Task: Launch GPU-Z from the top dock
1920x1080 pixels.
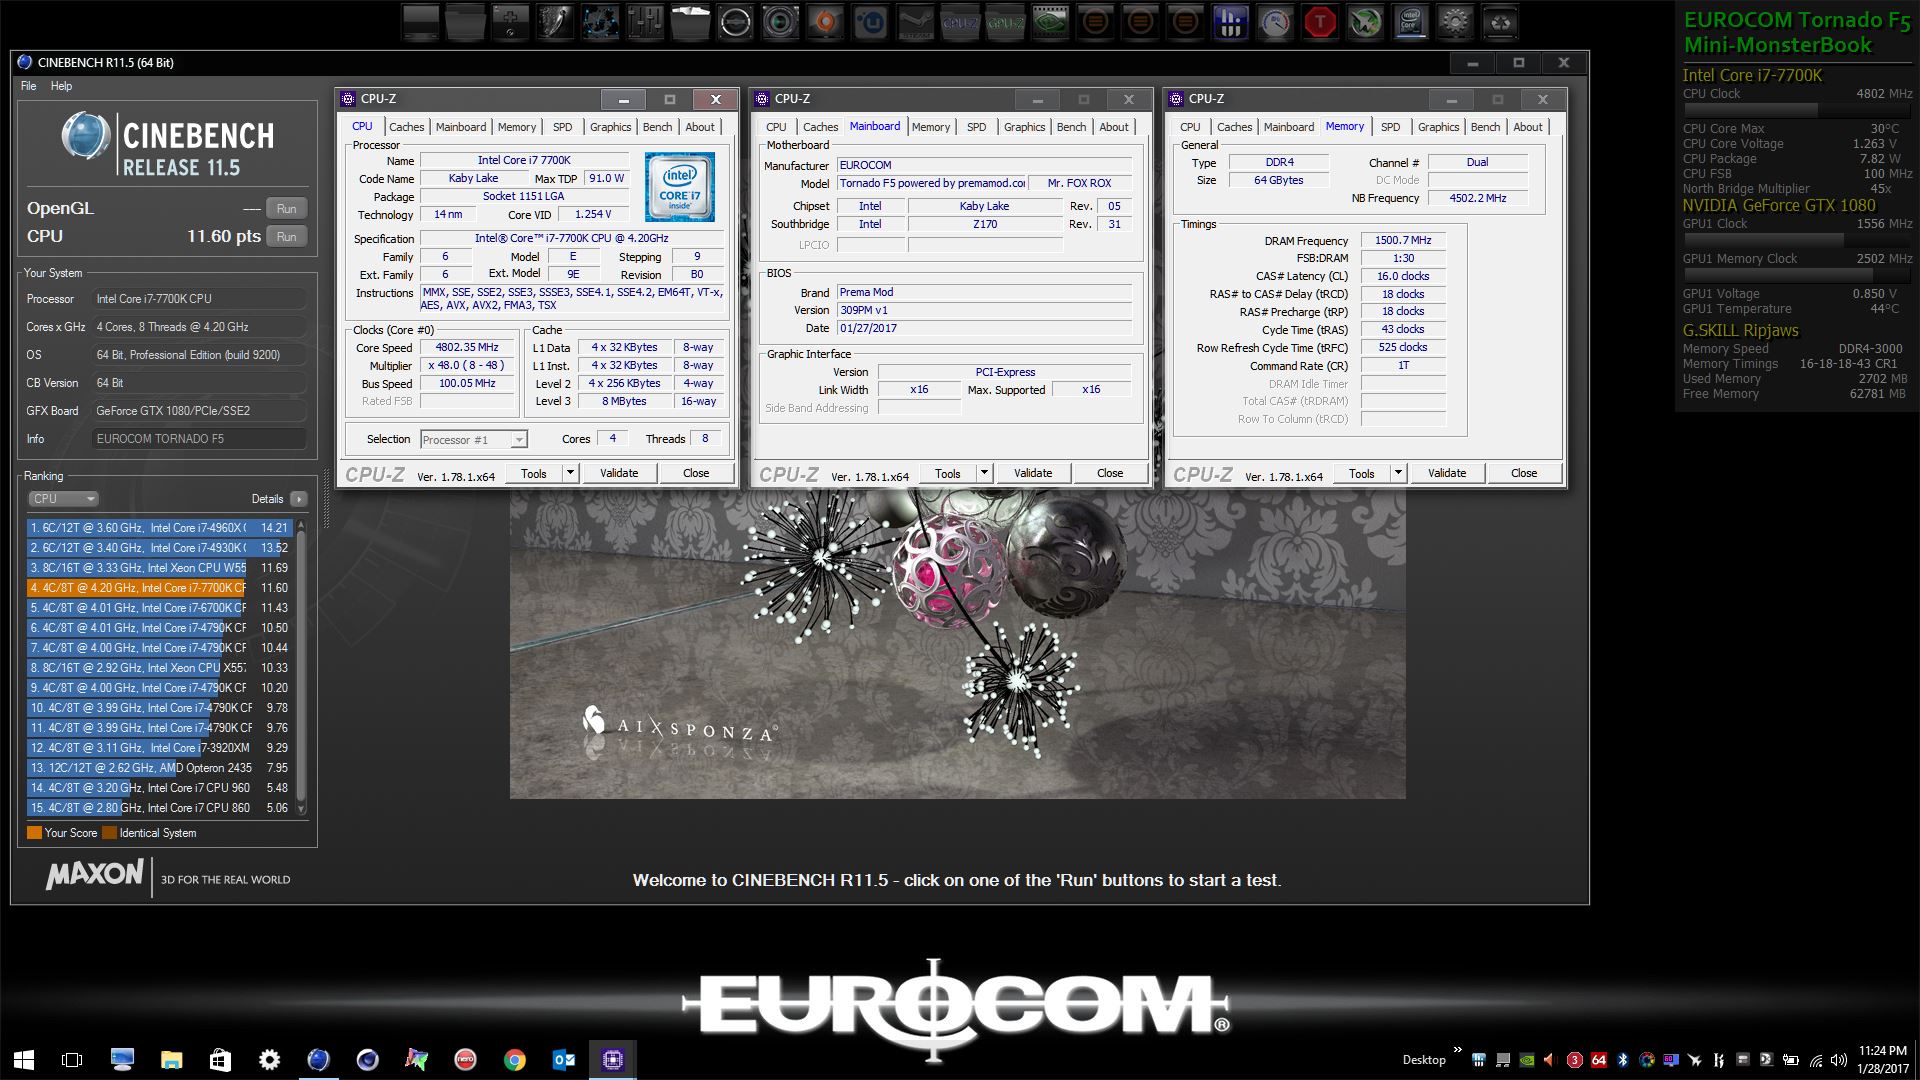Action: tap(1005, 22)
